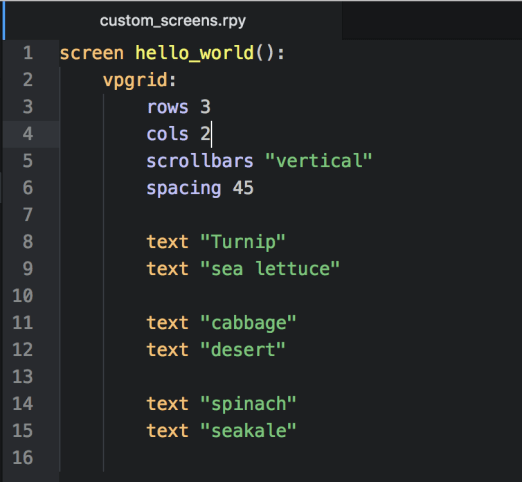Viewport: 522px width, 482px height.
Task: Click the 'vpgrid:' statement
Action: pyautogui.click(x=140, y=81)
